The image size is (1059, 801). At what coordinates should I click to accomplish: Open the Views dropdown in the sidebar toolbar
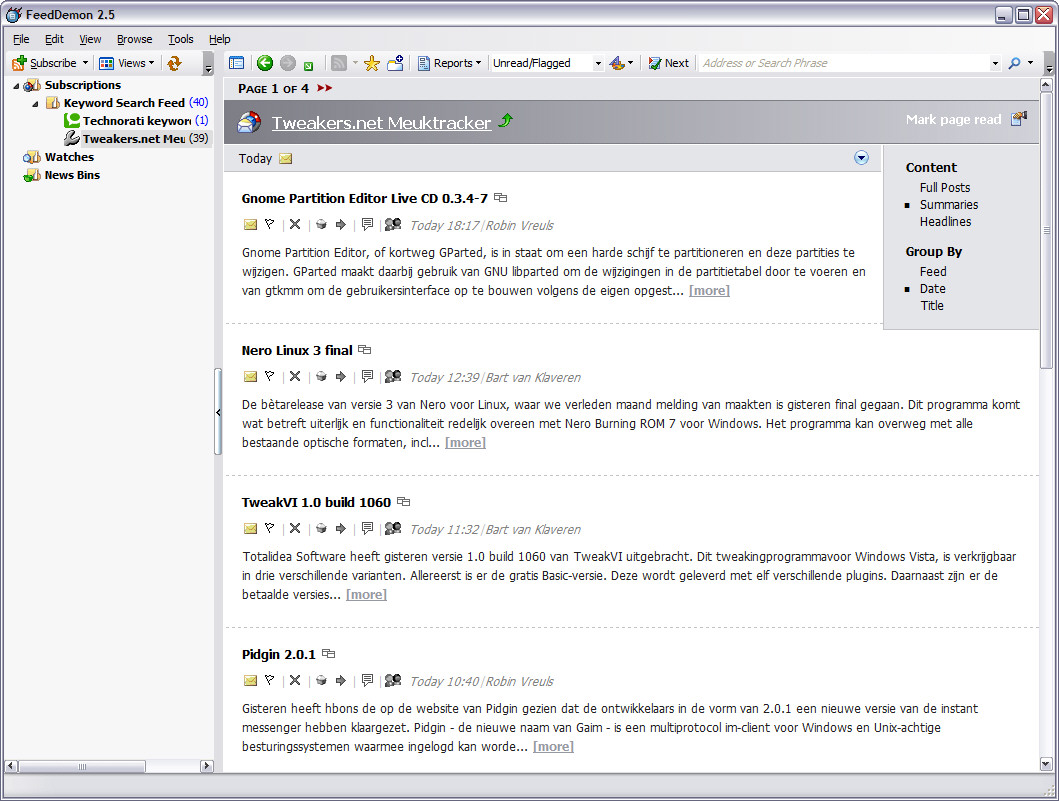pos(126,63)
